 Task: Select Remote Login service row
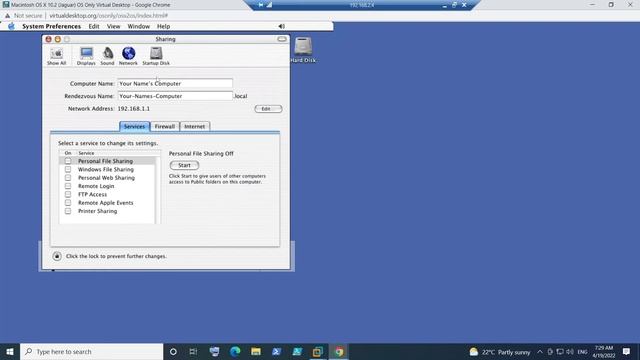107,186
